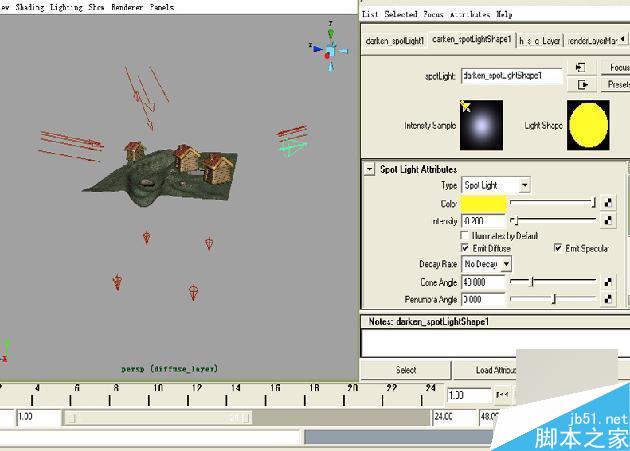This screenshot has width=630, height=451.
Task: Select the lowest-right red spot light icon
Action: click(193, 293)
